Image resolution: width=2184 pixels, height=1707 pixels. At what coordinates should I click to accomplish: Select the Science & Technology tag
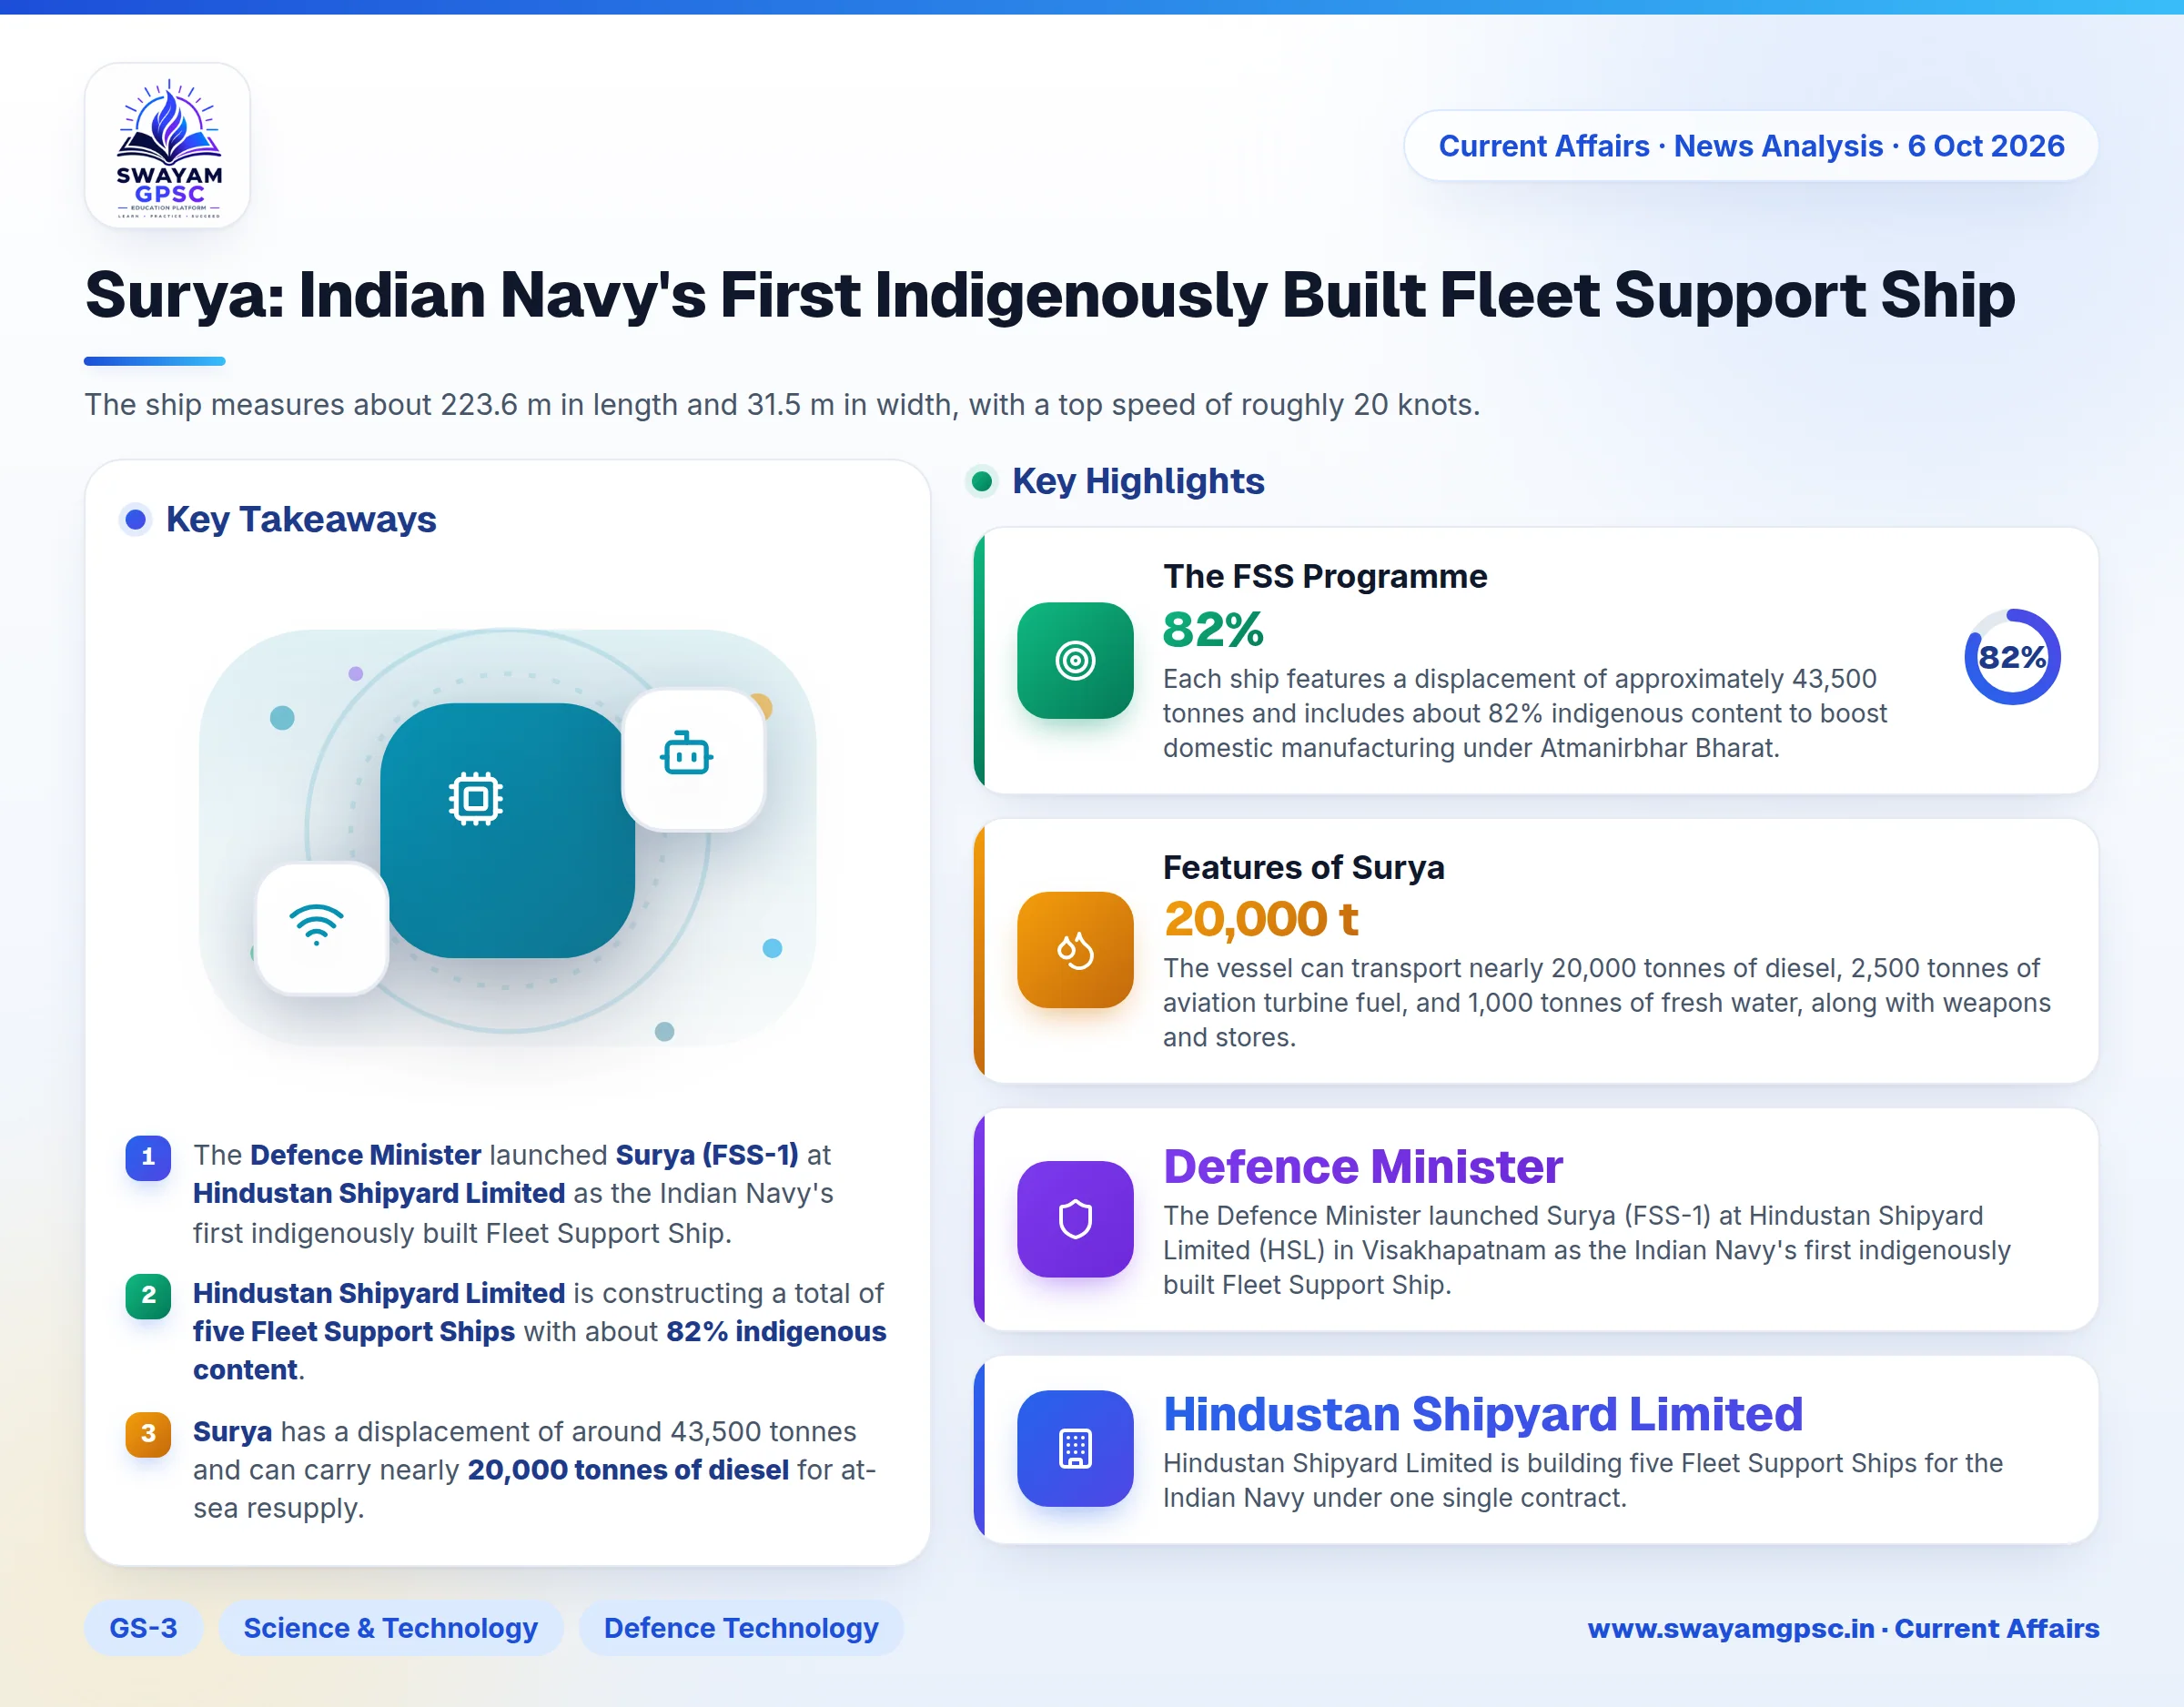[391, 1628]
